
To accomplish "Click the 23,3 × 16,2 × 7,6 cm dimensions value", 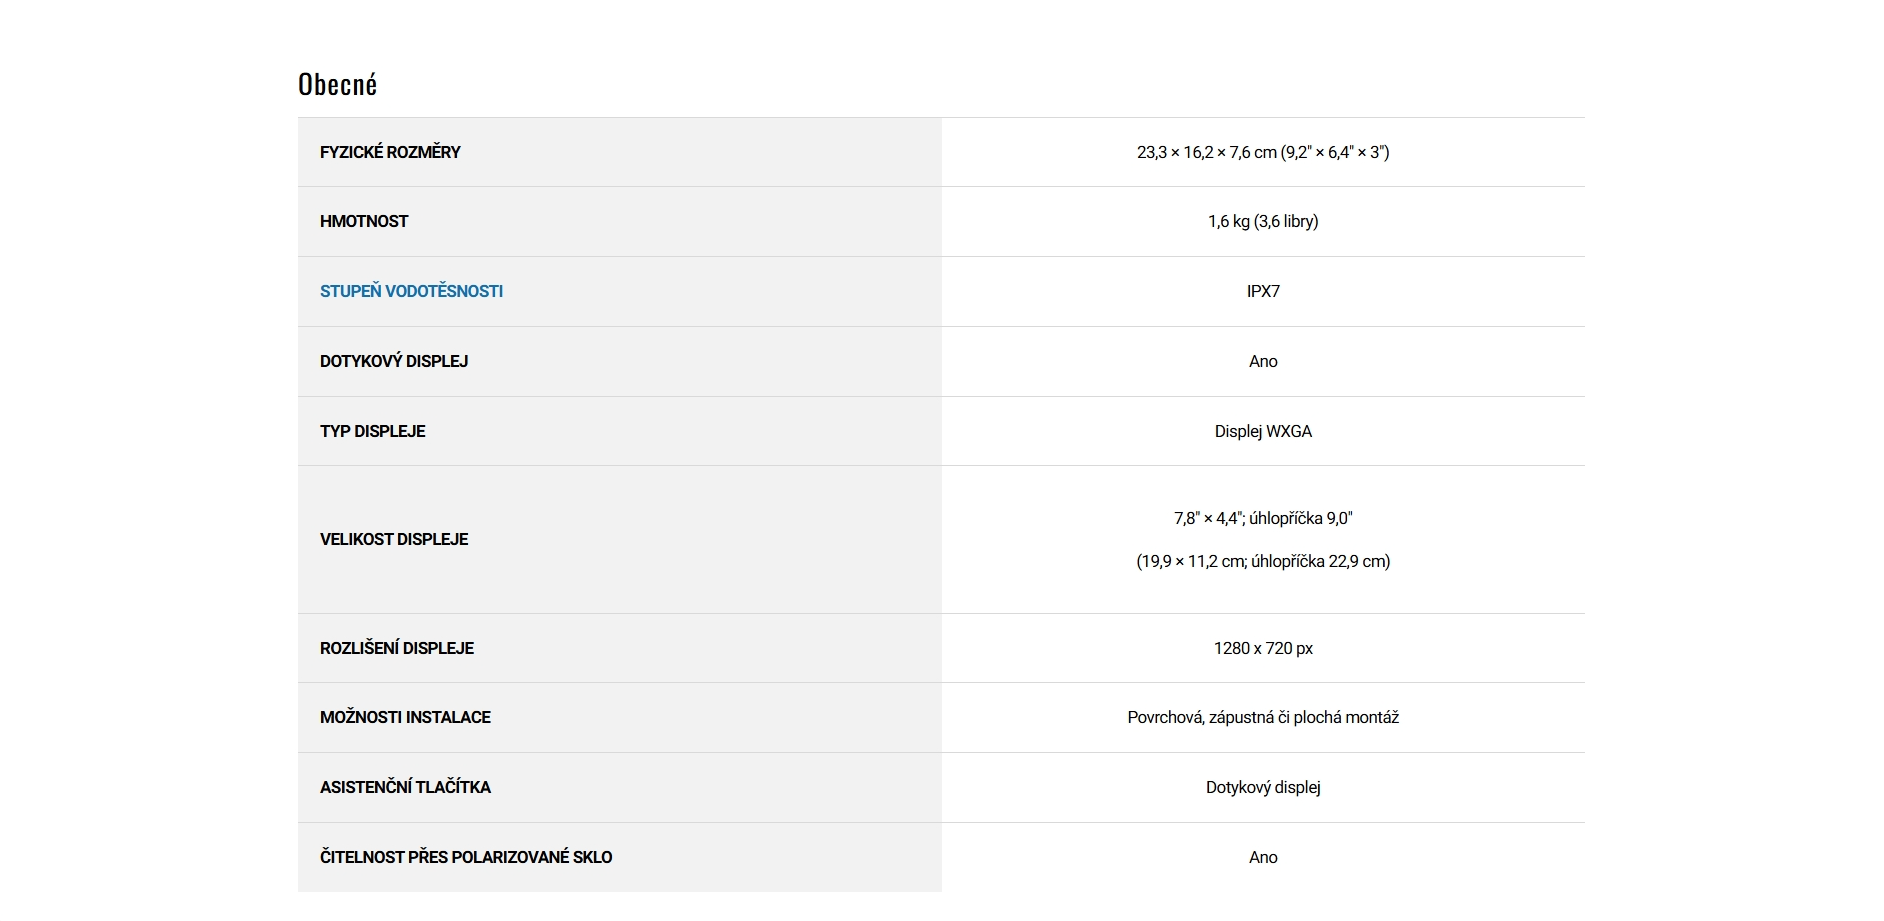I will (x=1262, y=152).
